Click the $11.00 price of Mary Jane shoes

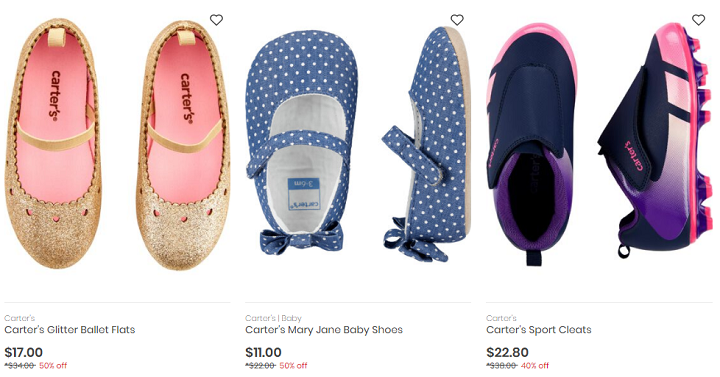(263, 352)
